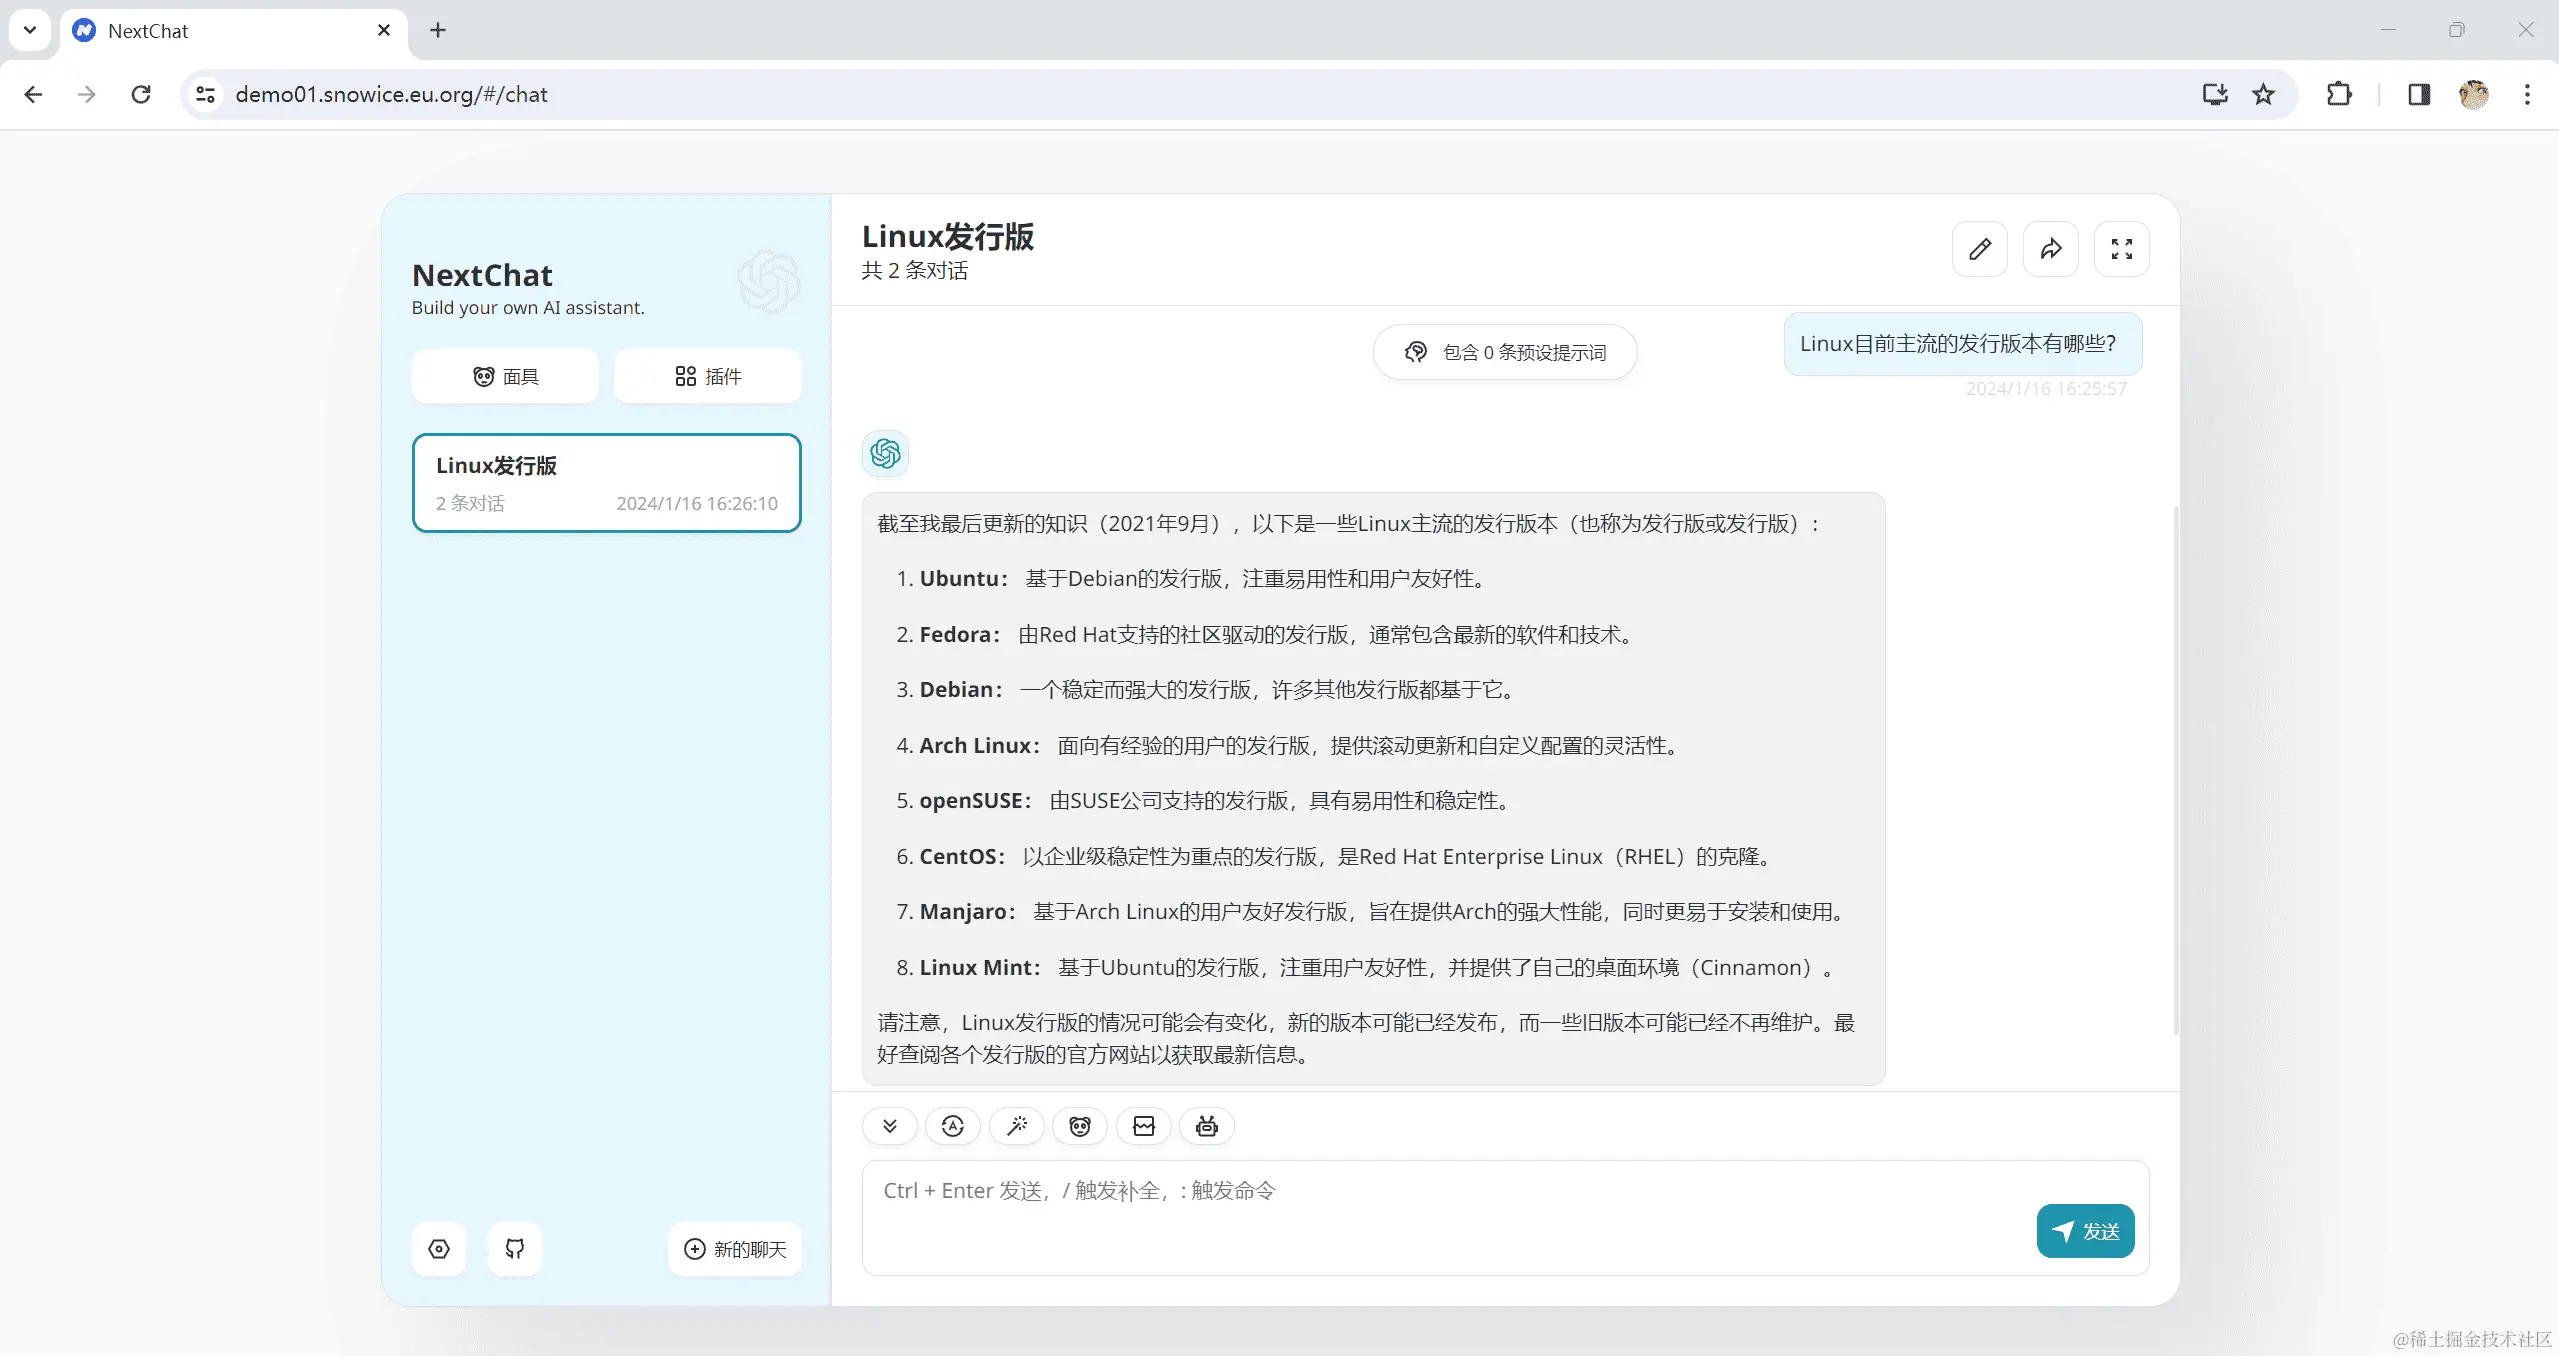The height and width of the screenshot is (1356, 2559).
Task: Click the 发送 send button
Action: (x=2085, y=1231)
